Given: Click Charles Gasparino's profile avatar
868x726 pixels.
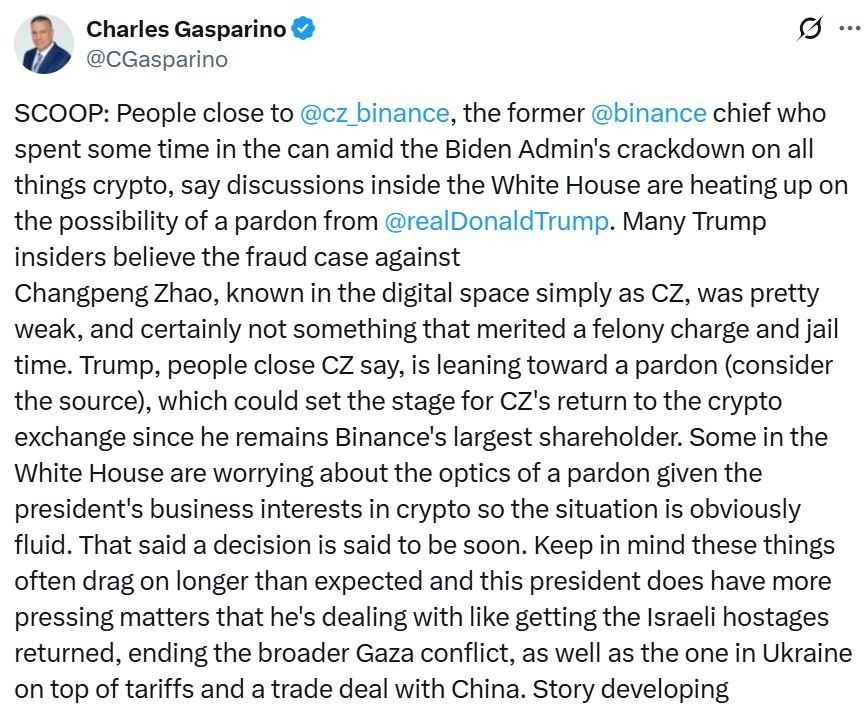Looking at the screenshot, I should pyautogui.click(x=44, y=44).
